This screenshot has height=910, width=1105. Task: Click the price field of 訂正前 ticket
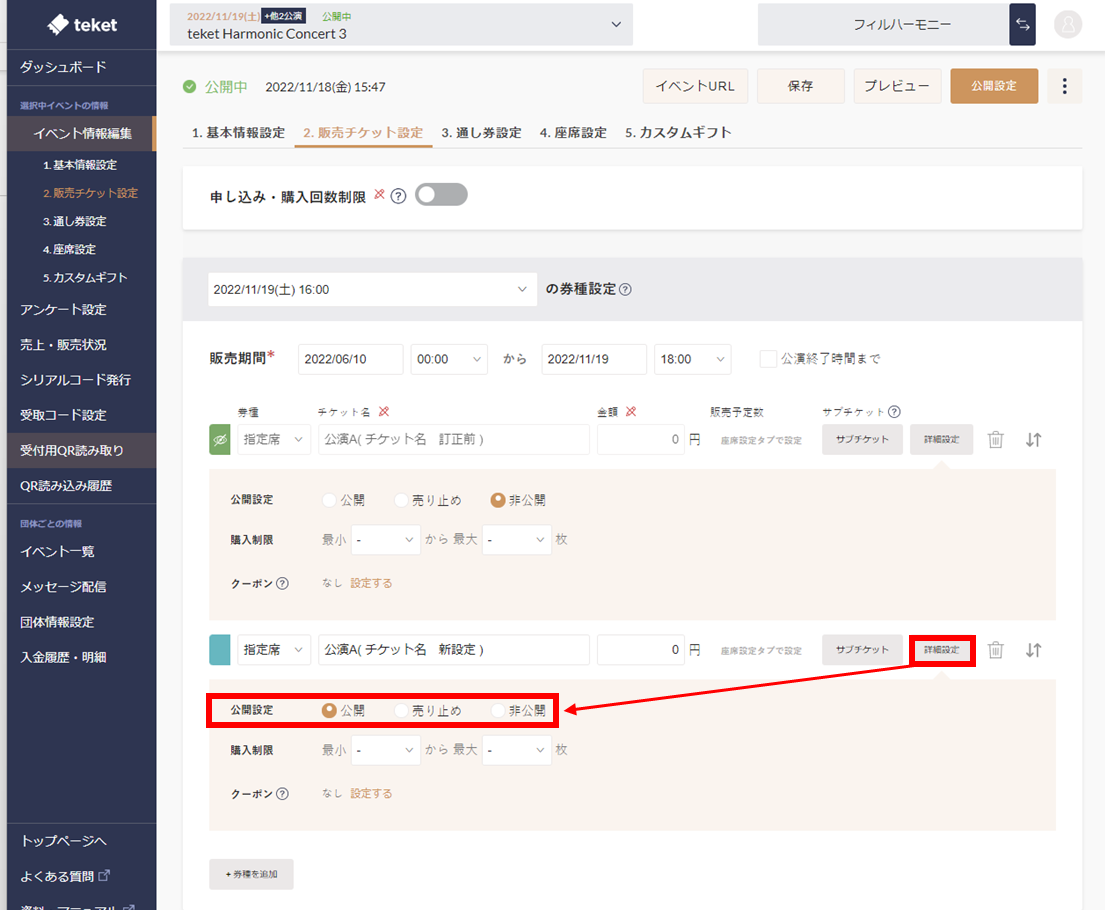pos(641,440)
